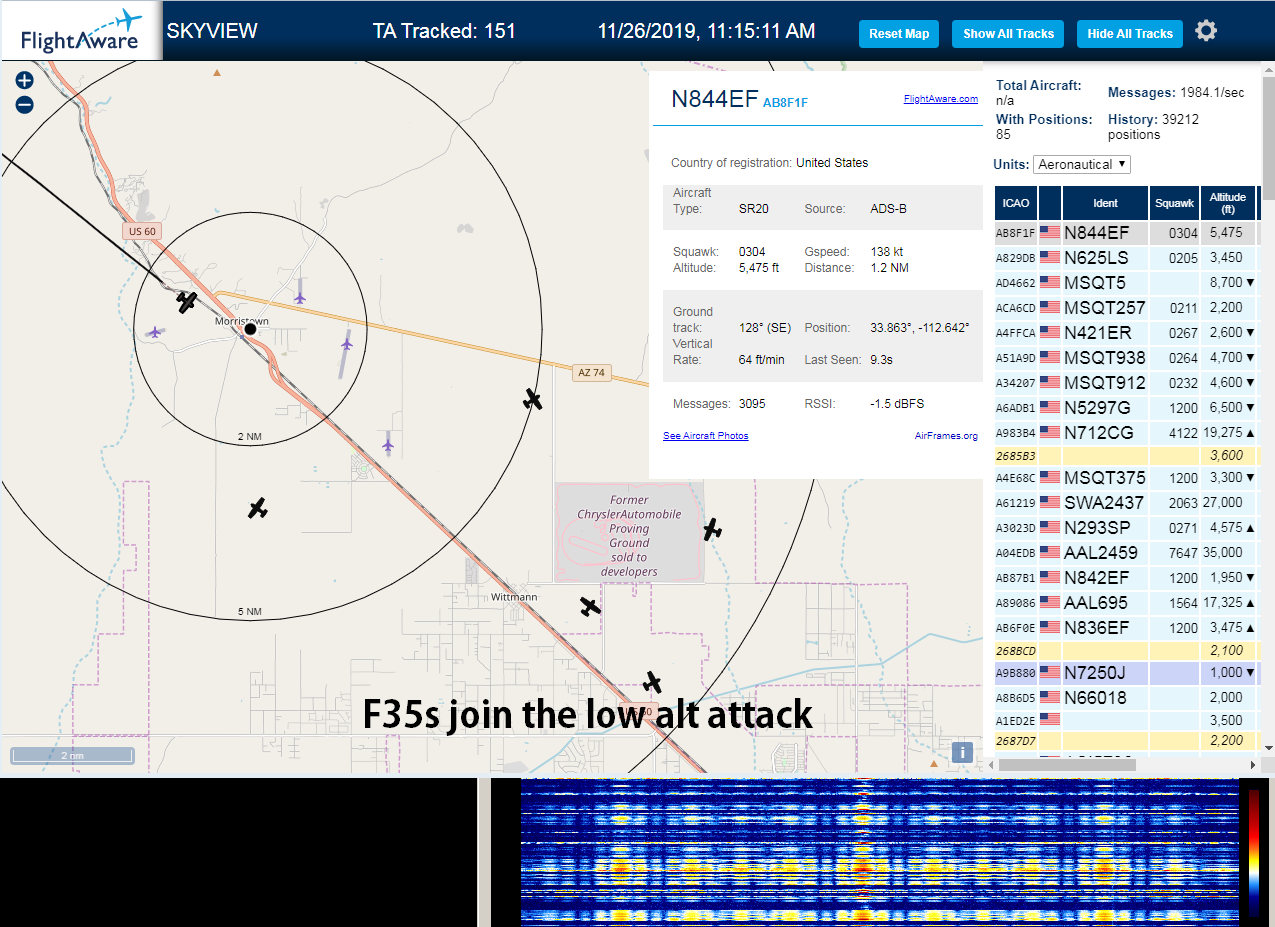Click the US flag in N844EF row
1275x927 pixels.
tap(1050, 233)
